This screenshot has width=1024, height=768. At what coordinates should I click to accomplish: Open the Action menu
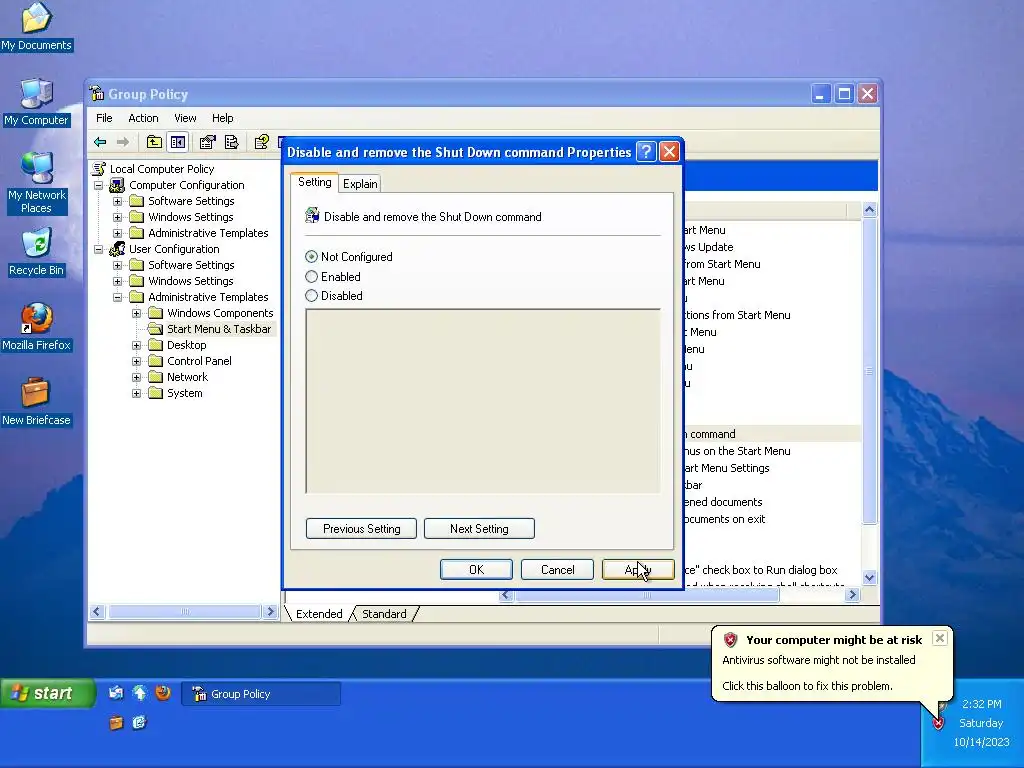pyautogui.click(x=143, y=118)
